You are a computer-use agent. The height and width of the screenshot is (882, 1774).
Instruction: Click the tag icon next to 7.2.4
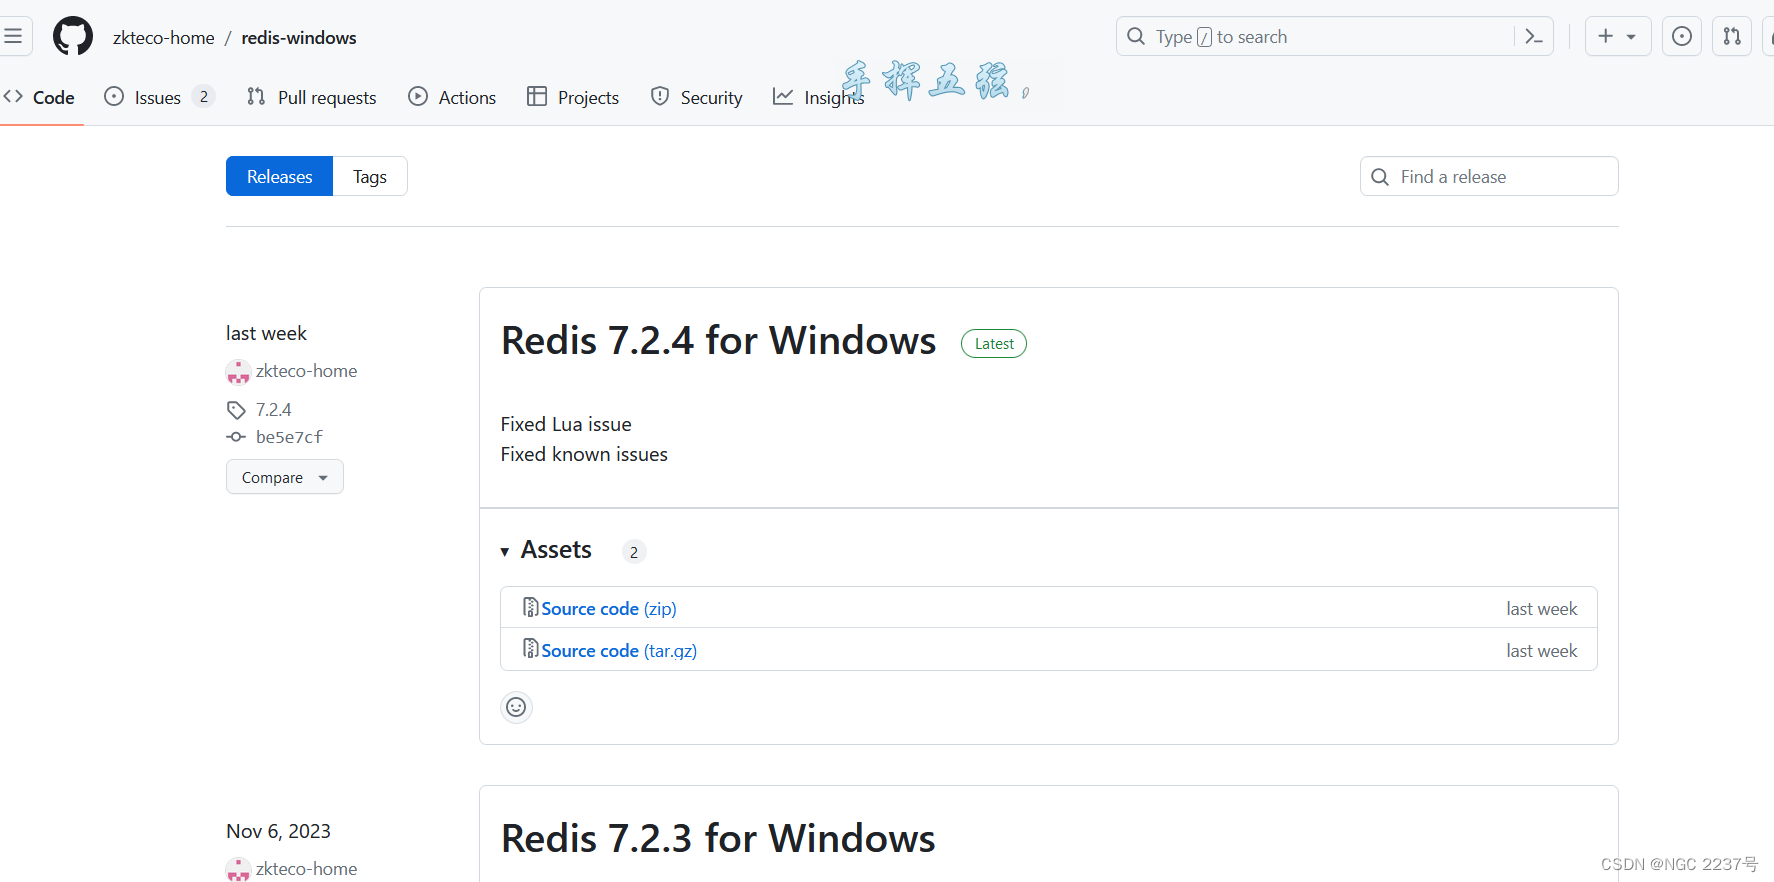pos(236,410)
